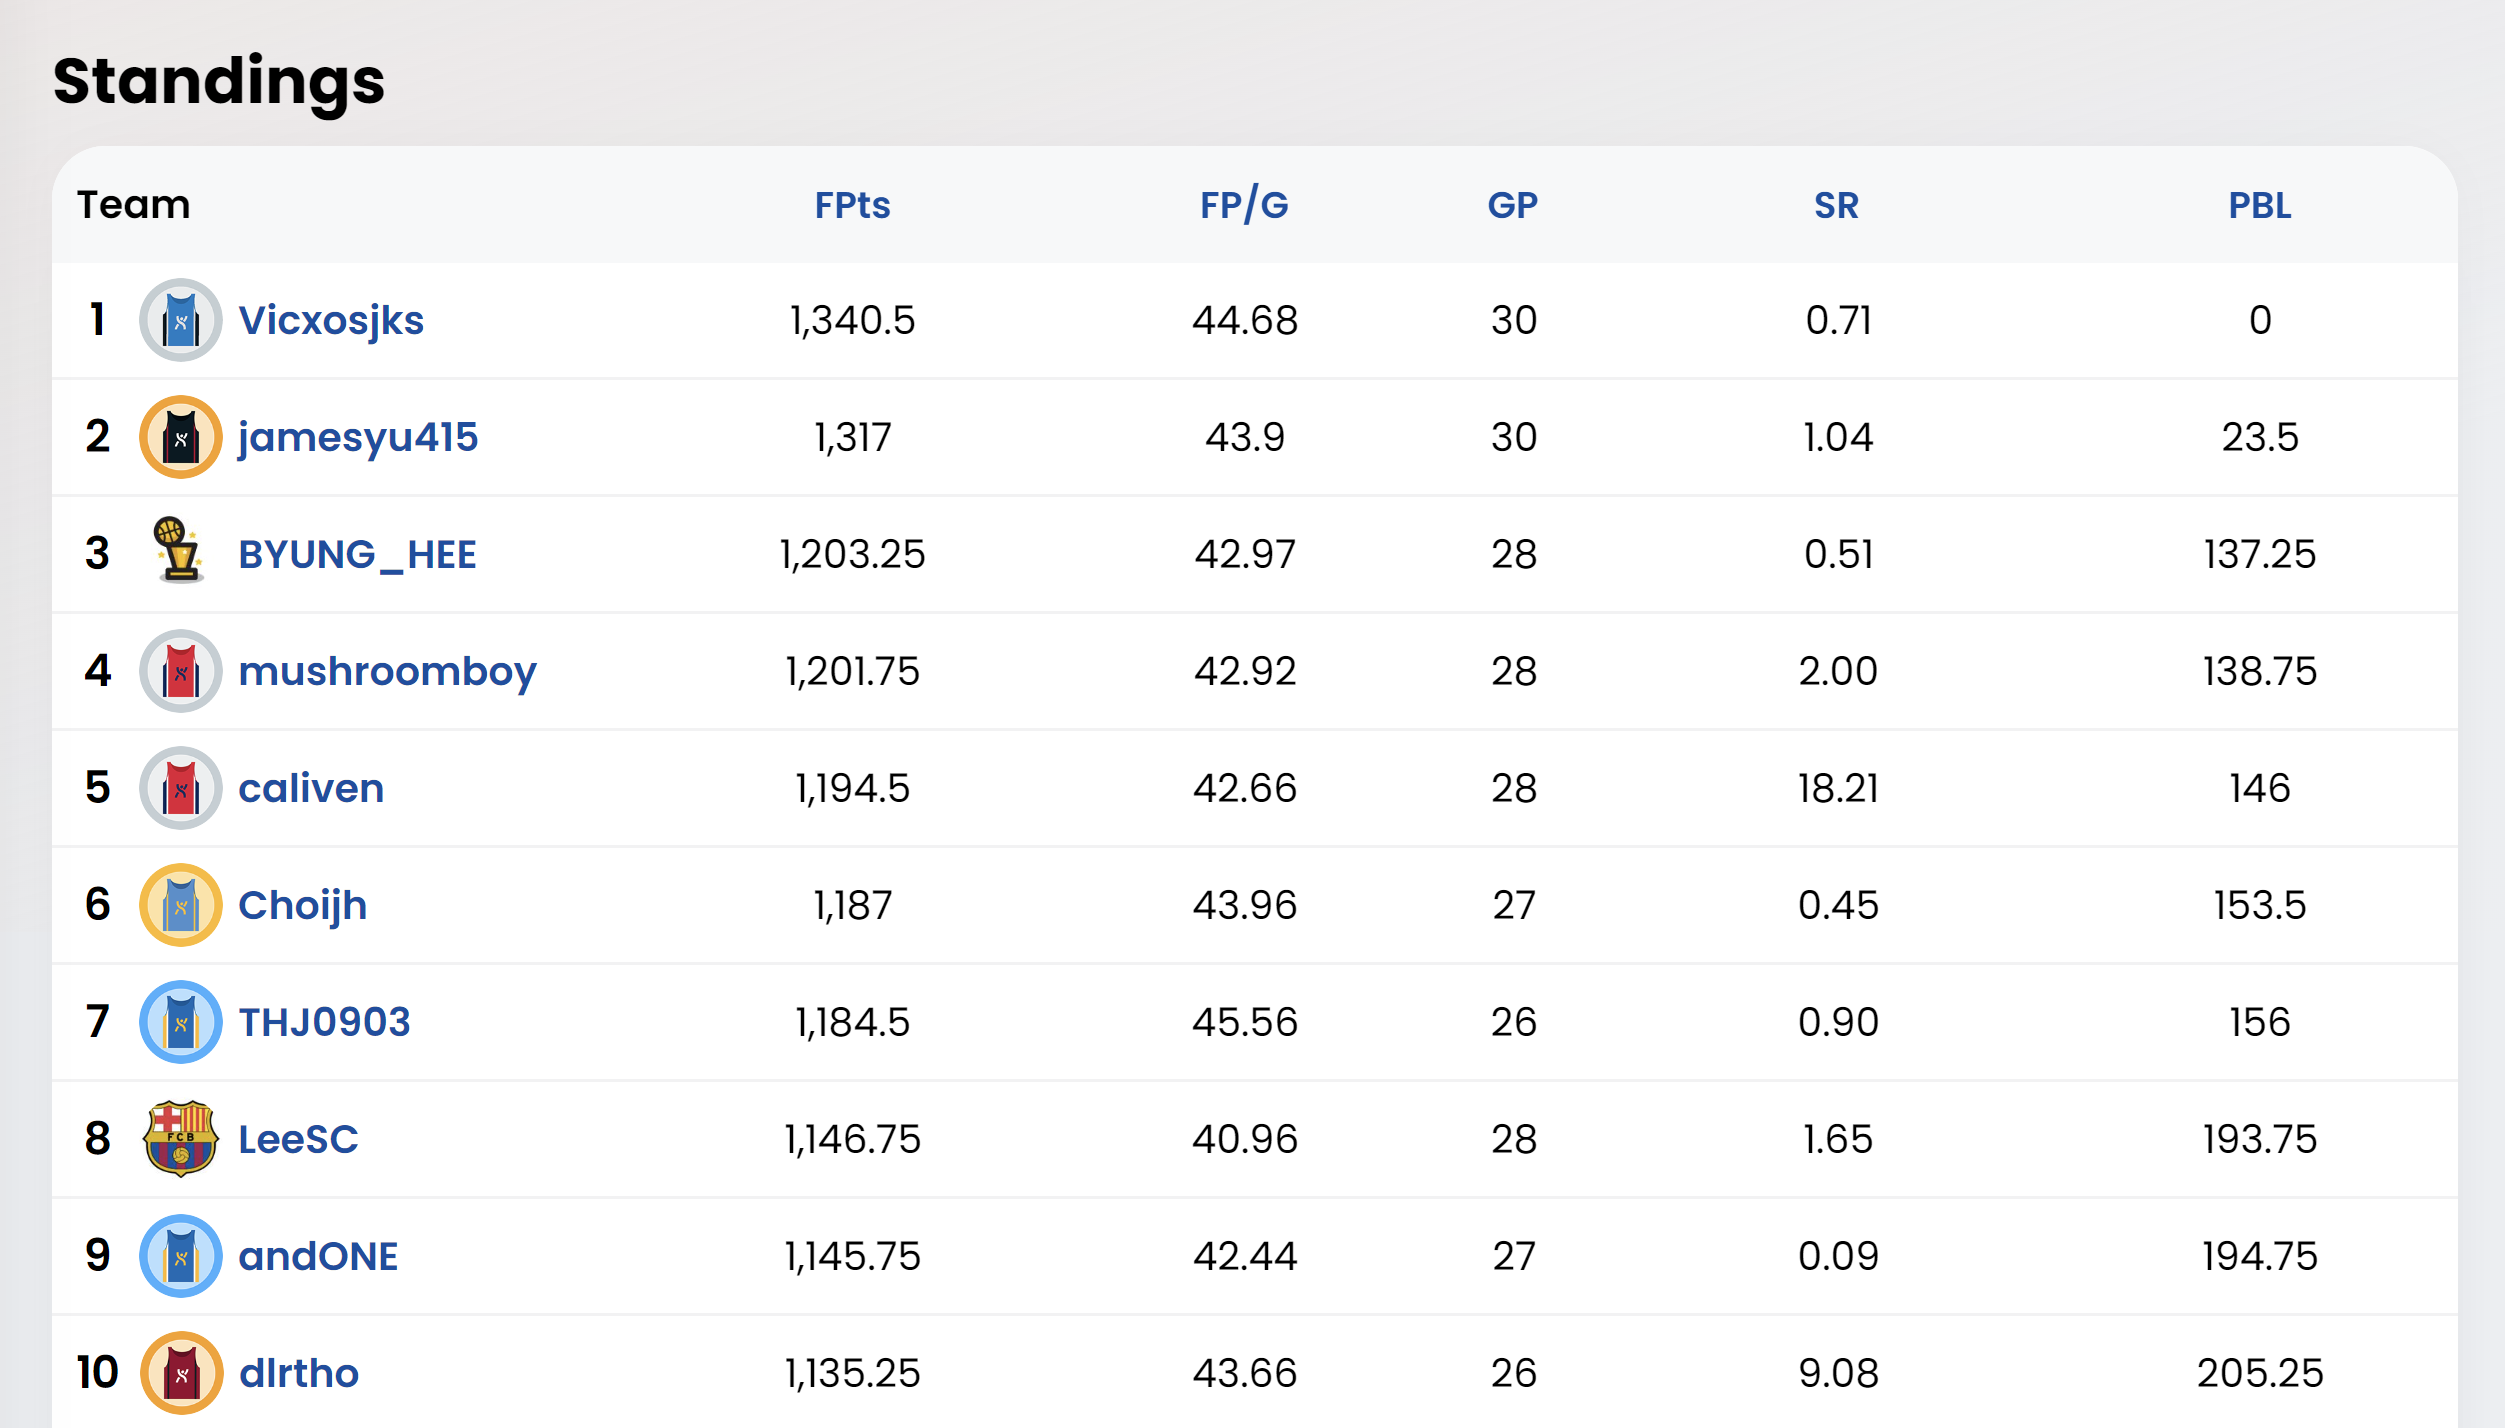2505x1428 pixels.
Task: Open jamesyu415 team name link
Action: pyautogui.click(x=358, y=437)
